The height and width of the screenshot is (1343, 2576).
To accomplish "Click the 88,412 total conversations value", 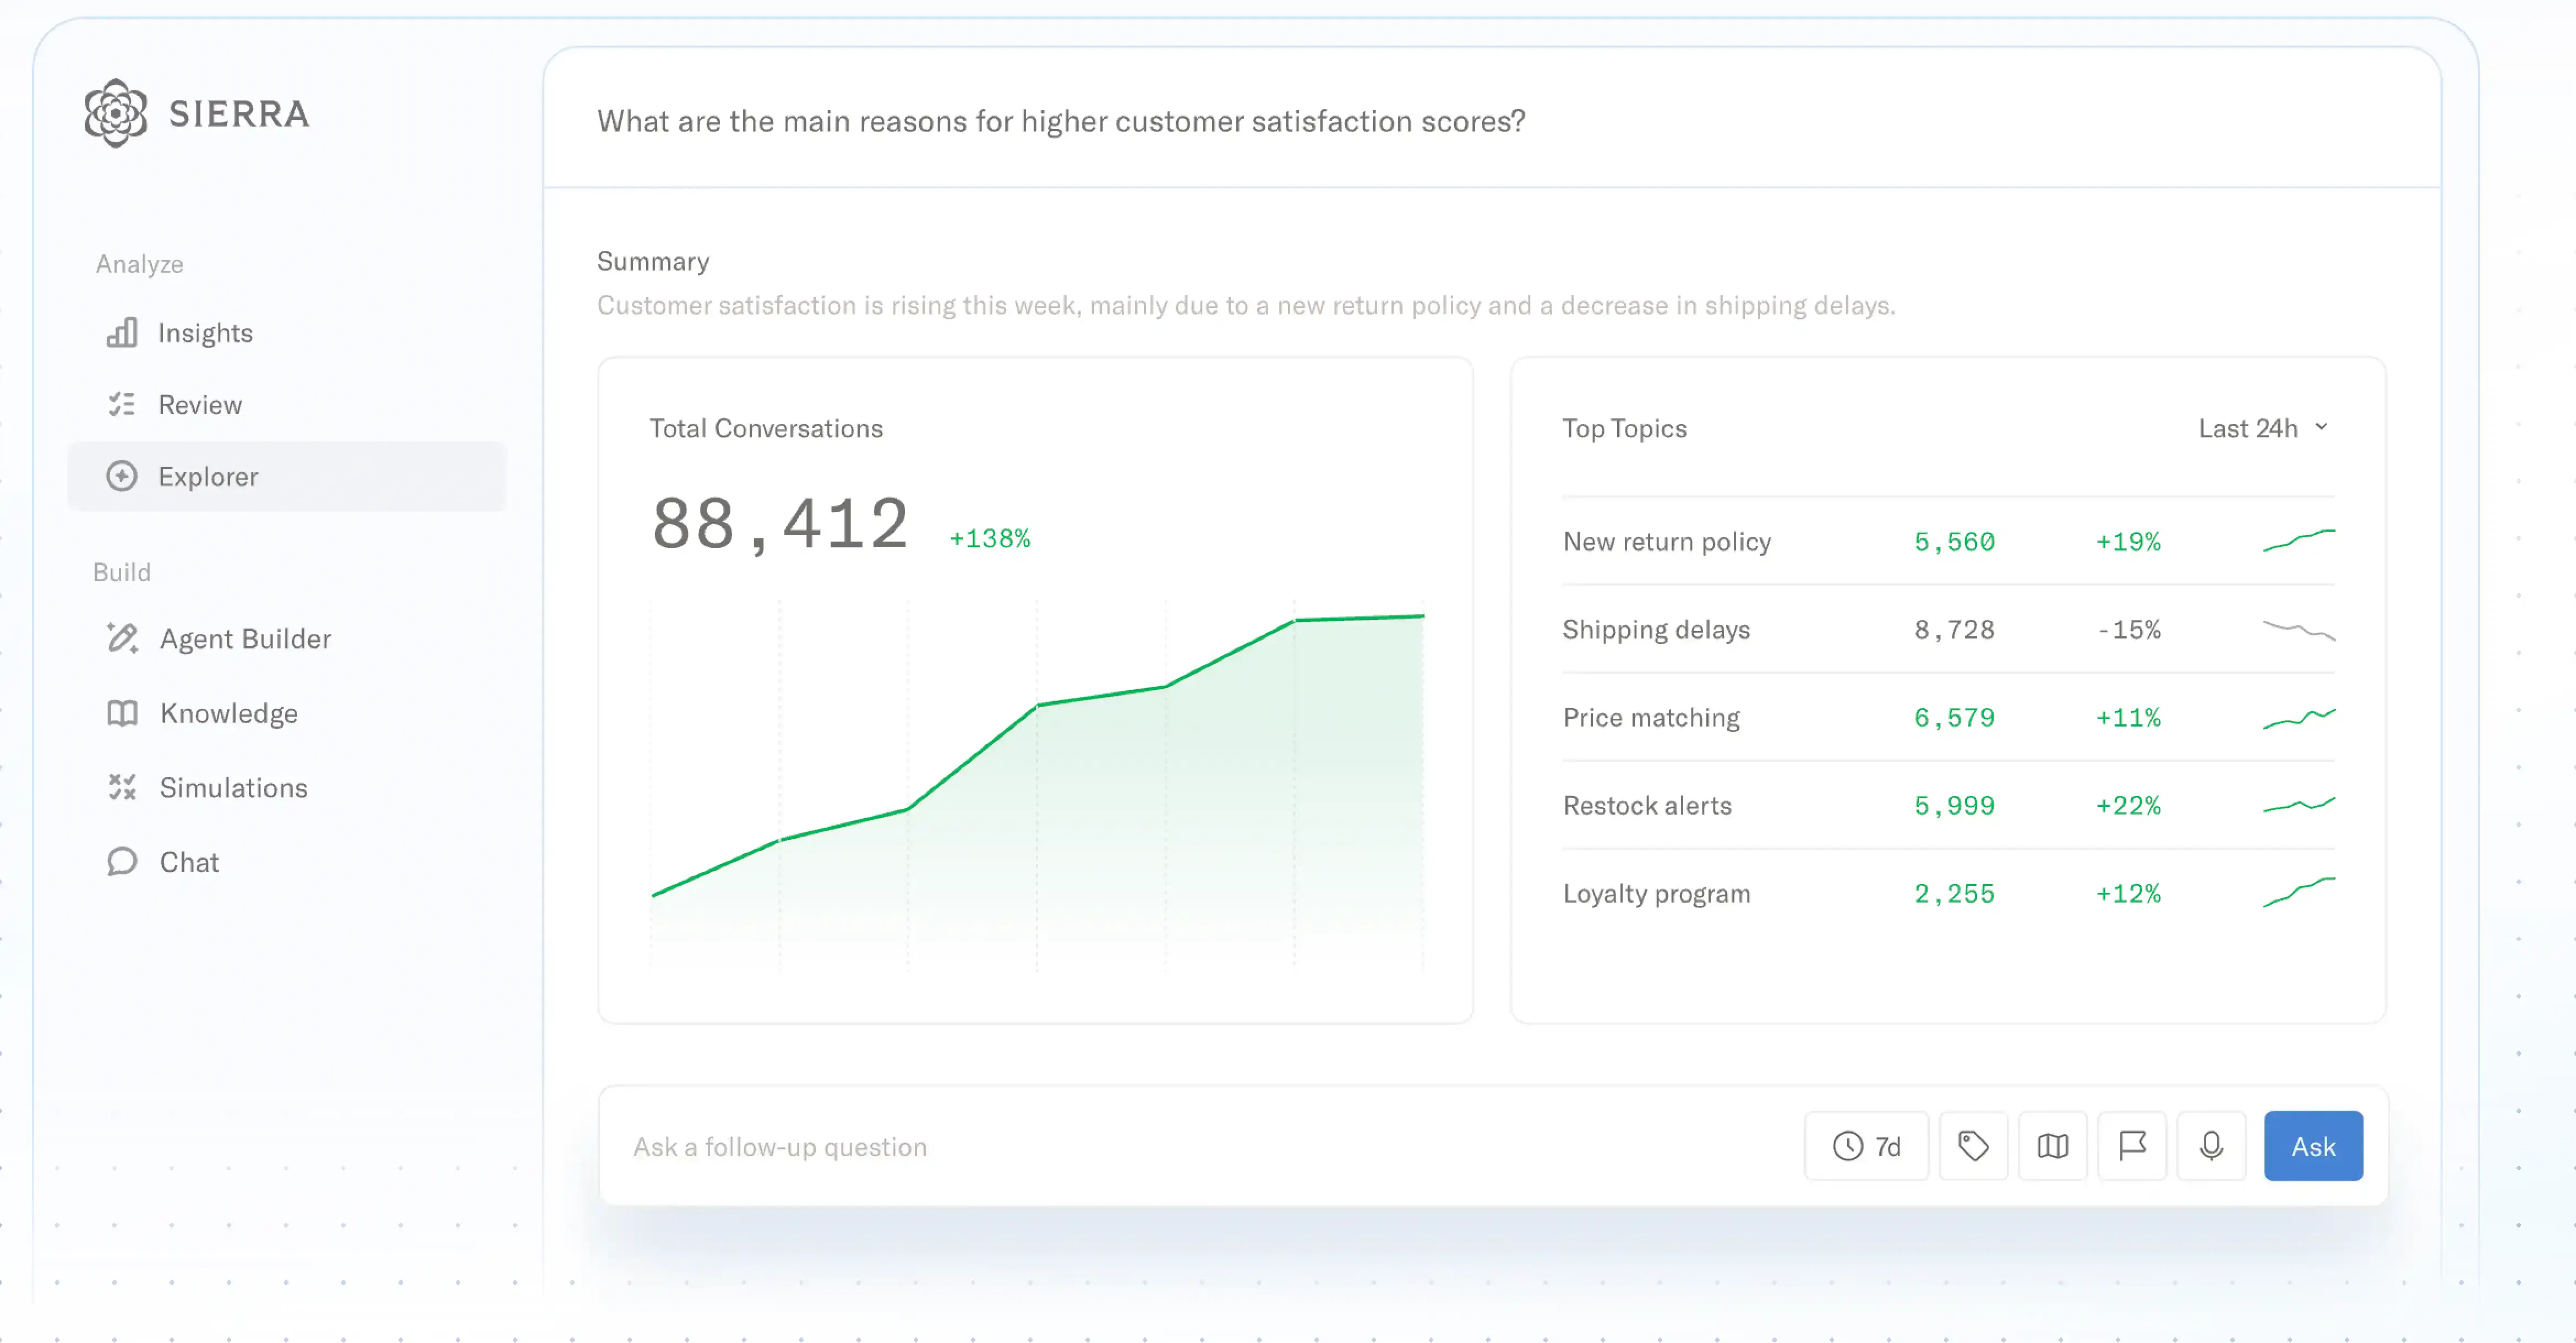I will 780,524.
